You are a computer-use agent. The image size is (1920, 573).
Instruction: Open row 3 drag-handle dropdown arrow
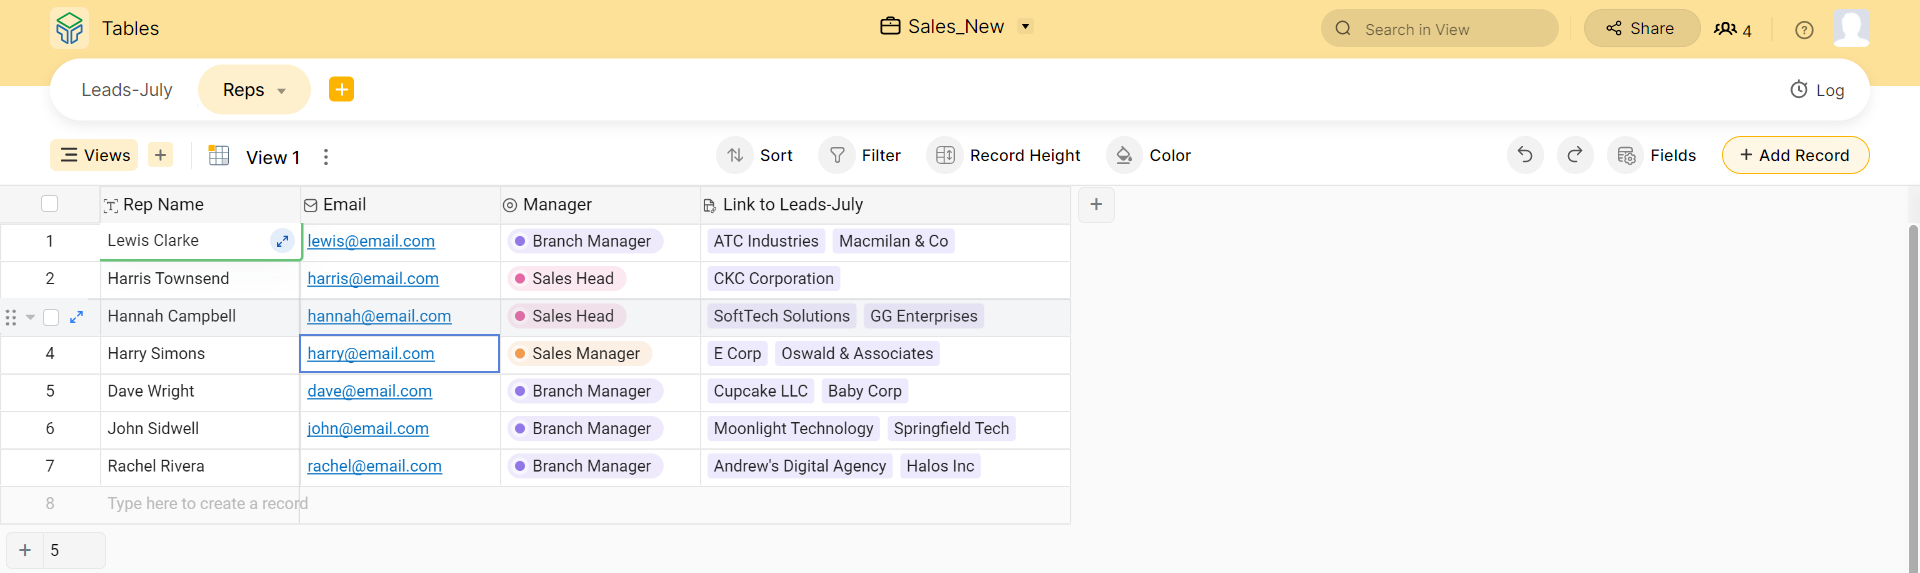pos(31,317)
